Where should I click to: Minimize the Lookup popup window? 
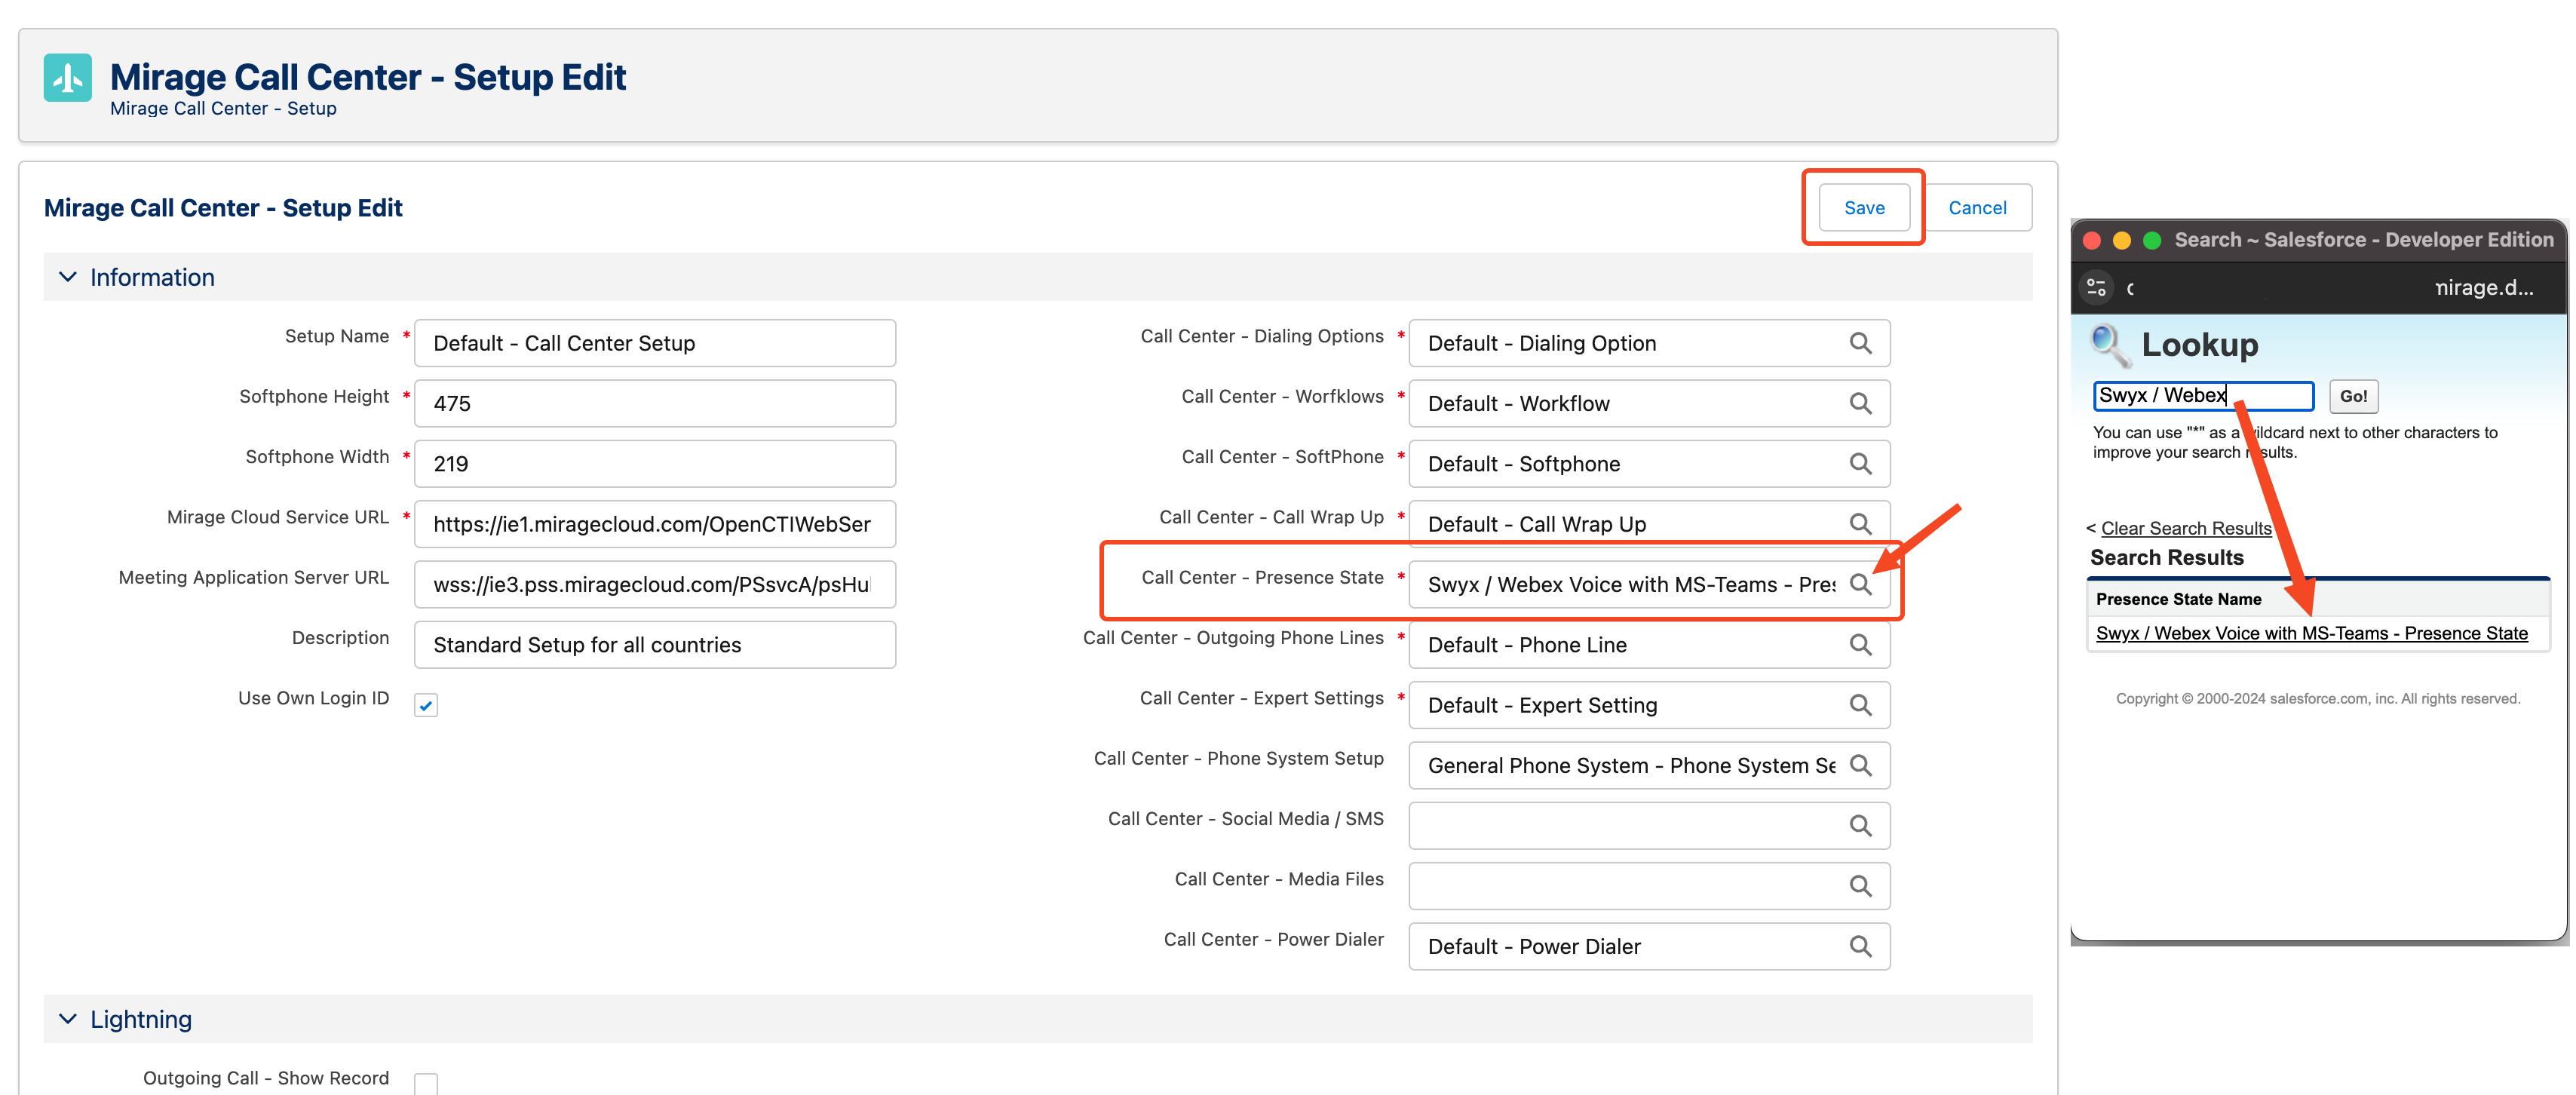pyautogui.click(x=2122, y=240)
